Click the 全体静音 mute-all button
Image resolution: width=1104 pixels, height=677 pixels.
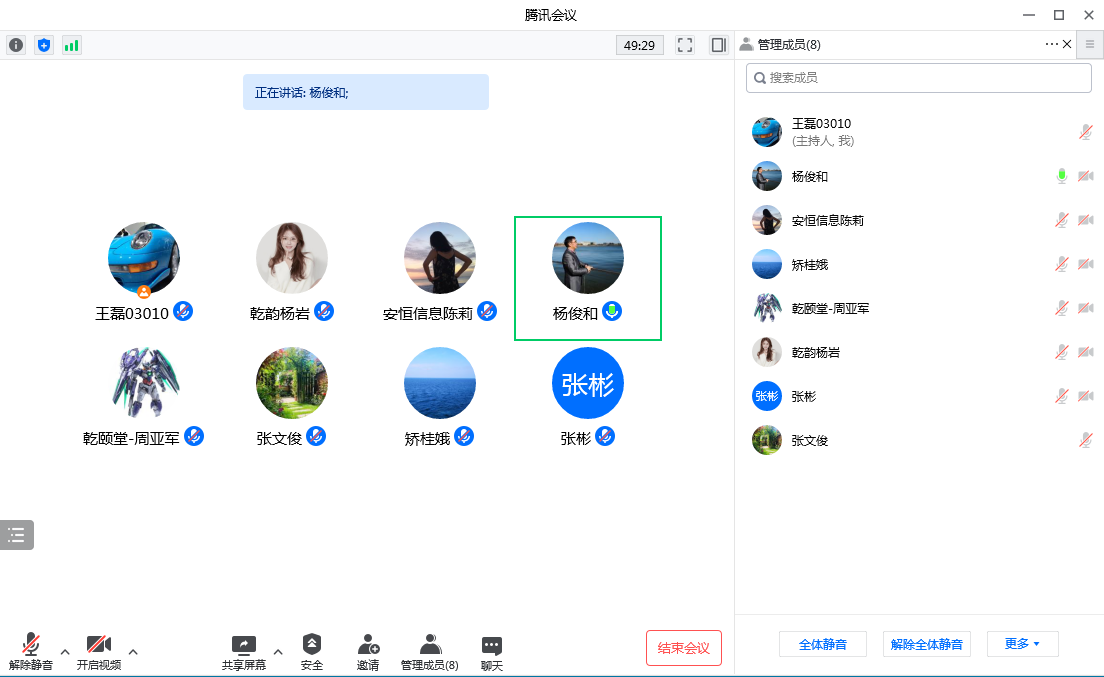pyautogui.click(x=823, y=644)
